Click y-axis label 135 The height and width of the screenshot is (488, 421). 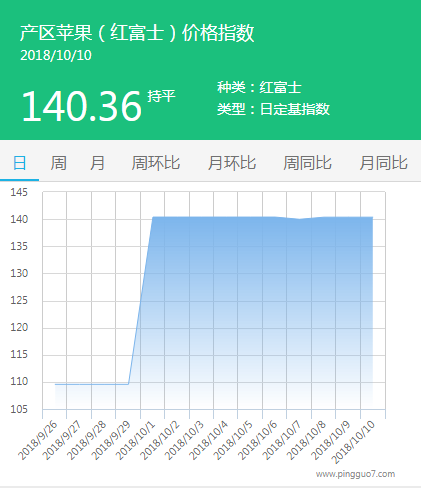tap(19, 246)
